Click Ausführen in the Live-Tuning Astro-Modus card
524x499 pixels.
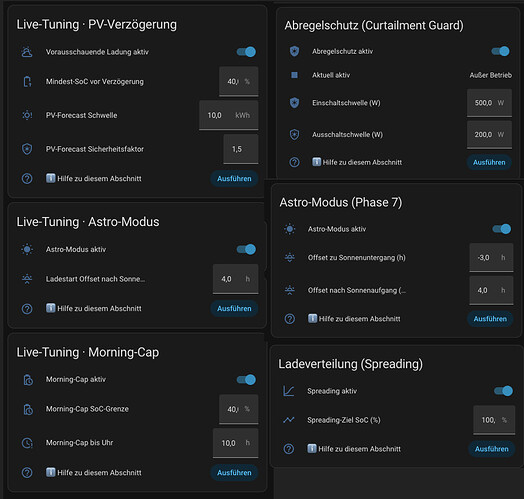(234, 308)
